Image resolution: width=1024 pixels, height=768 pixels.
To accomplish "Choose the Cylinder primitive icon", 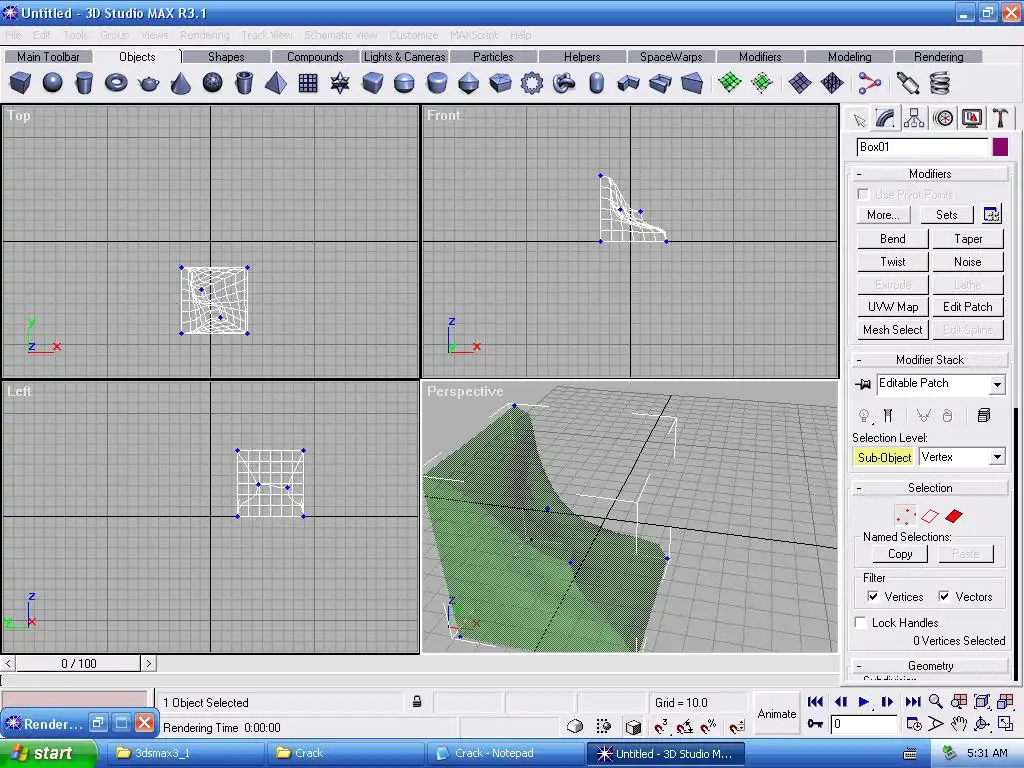I will (84, 83).
